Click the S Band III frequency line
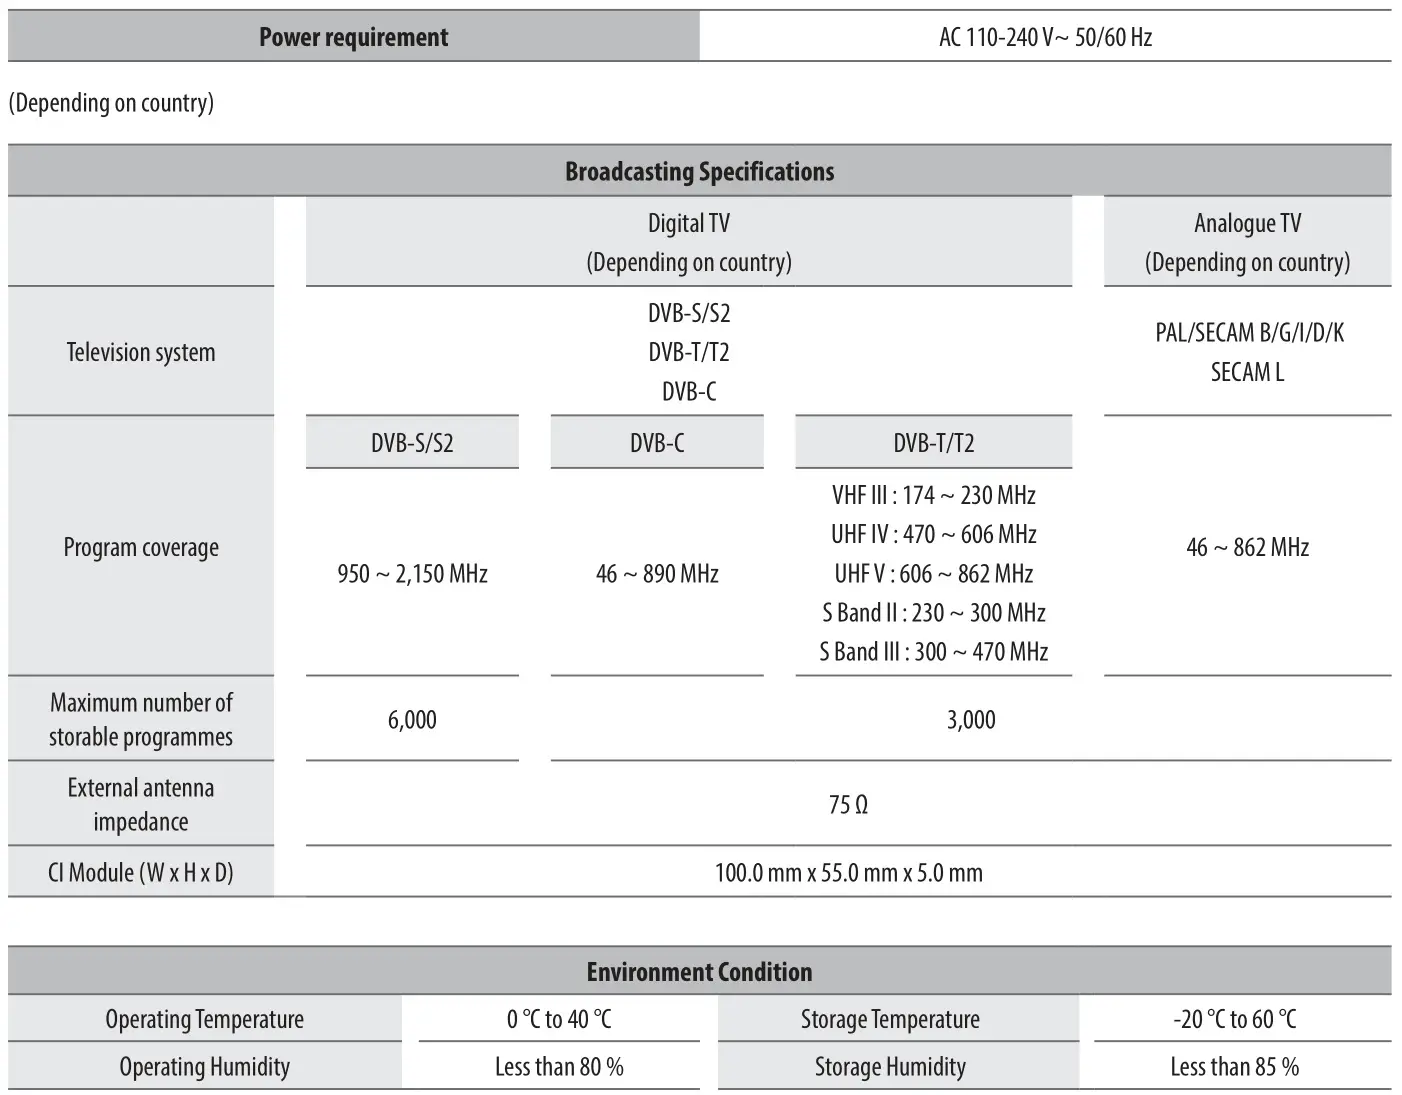The image size is (1402, 1095). (x=933, y=652)
